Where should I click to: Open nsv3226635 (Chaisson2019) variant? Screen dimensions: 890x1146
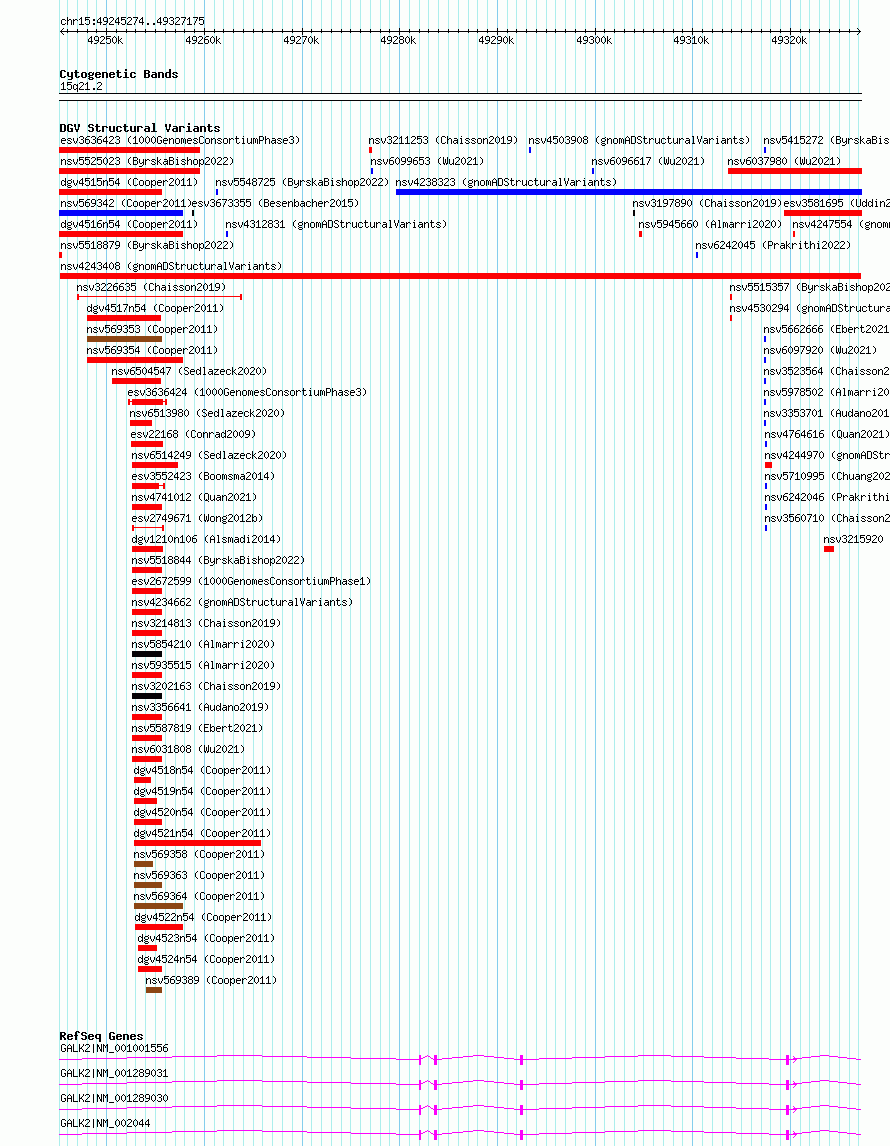click(x=151, y=287)
